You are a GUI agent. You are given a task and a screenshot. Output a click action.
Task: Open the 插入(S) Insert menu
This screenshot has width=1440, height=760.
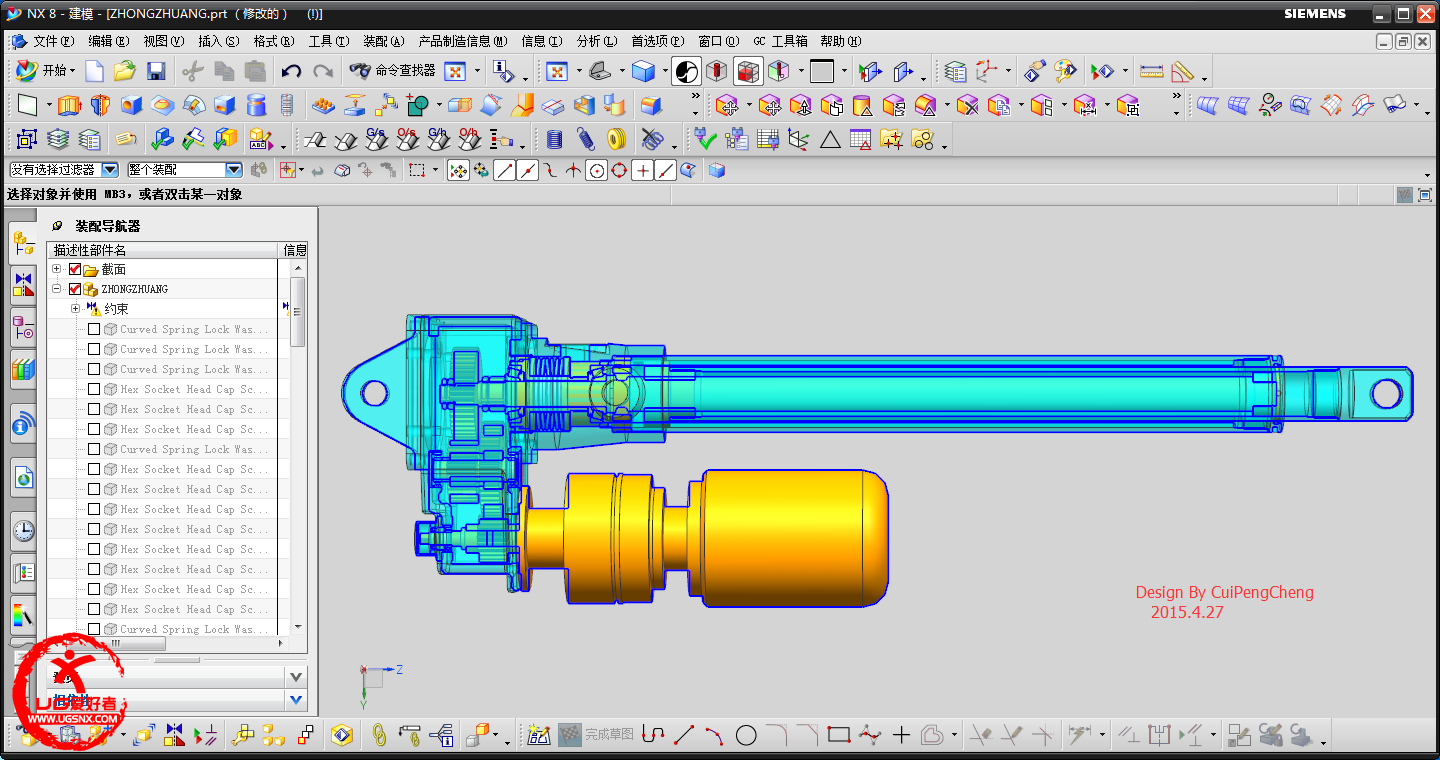[219, 41]
